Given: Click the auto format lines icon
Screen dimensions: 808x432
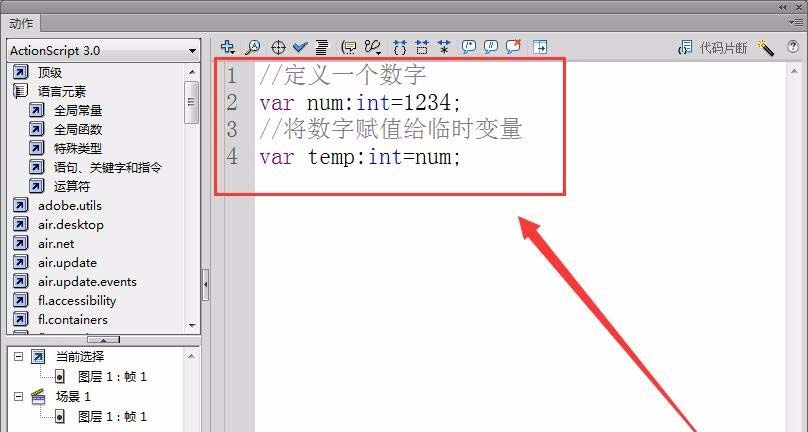Looking at the screenshot, I should [x=322, y=47].
